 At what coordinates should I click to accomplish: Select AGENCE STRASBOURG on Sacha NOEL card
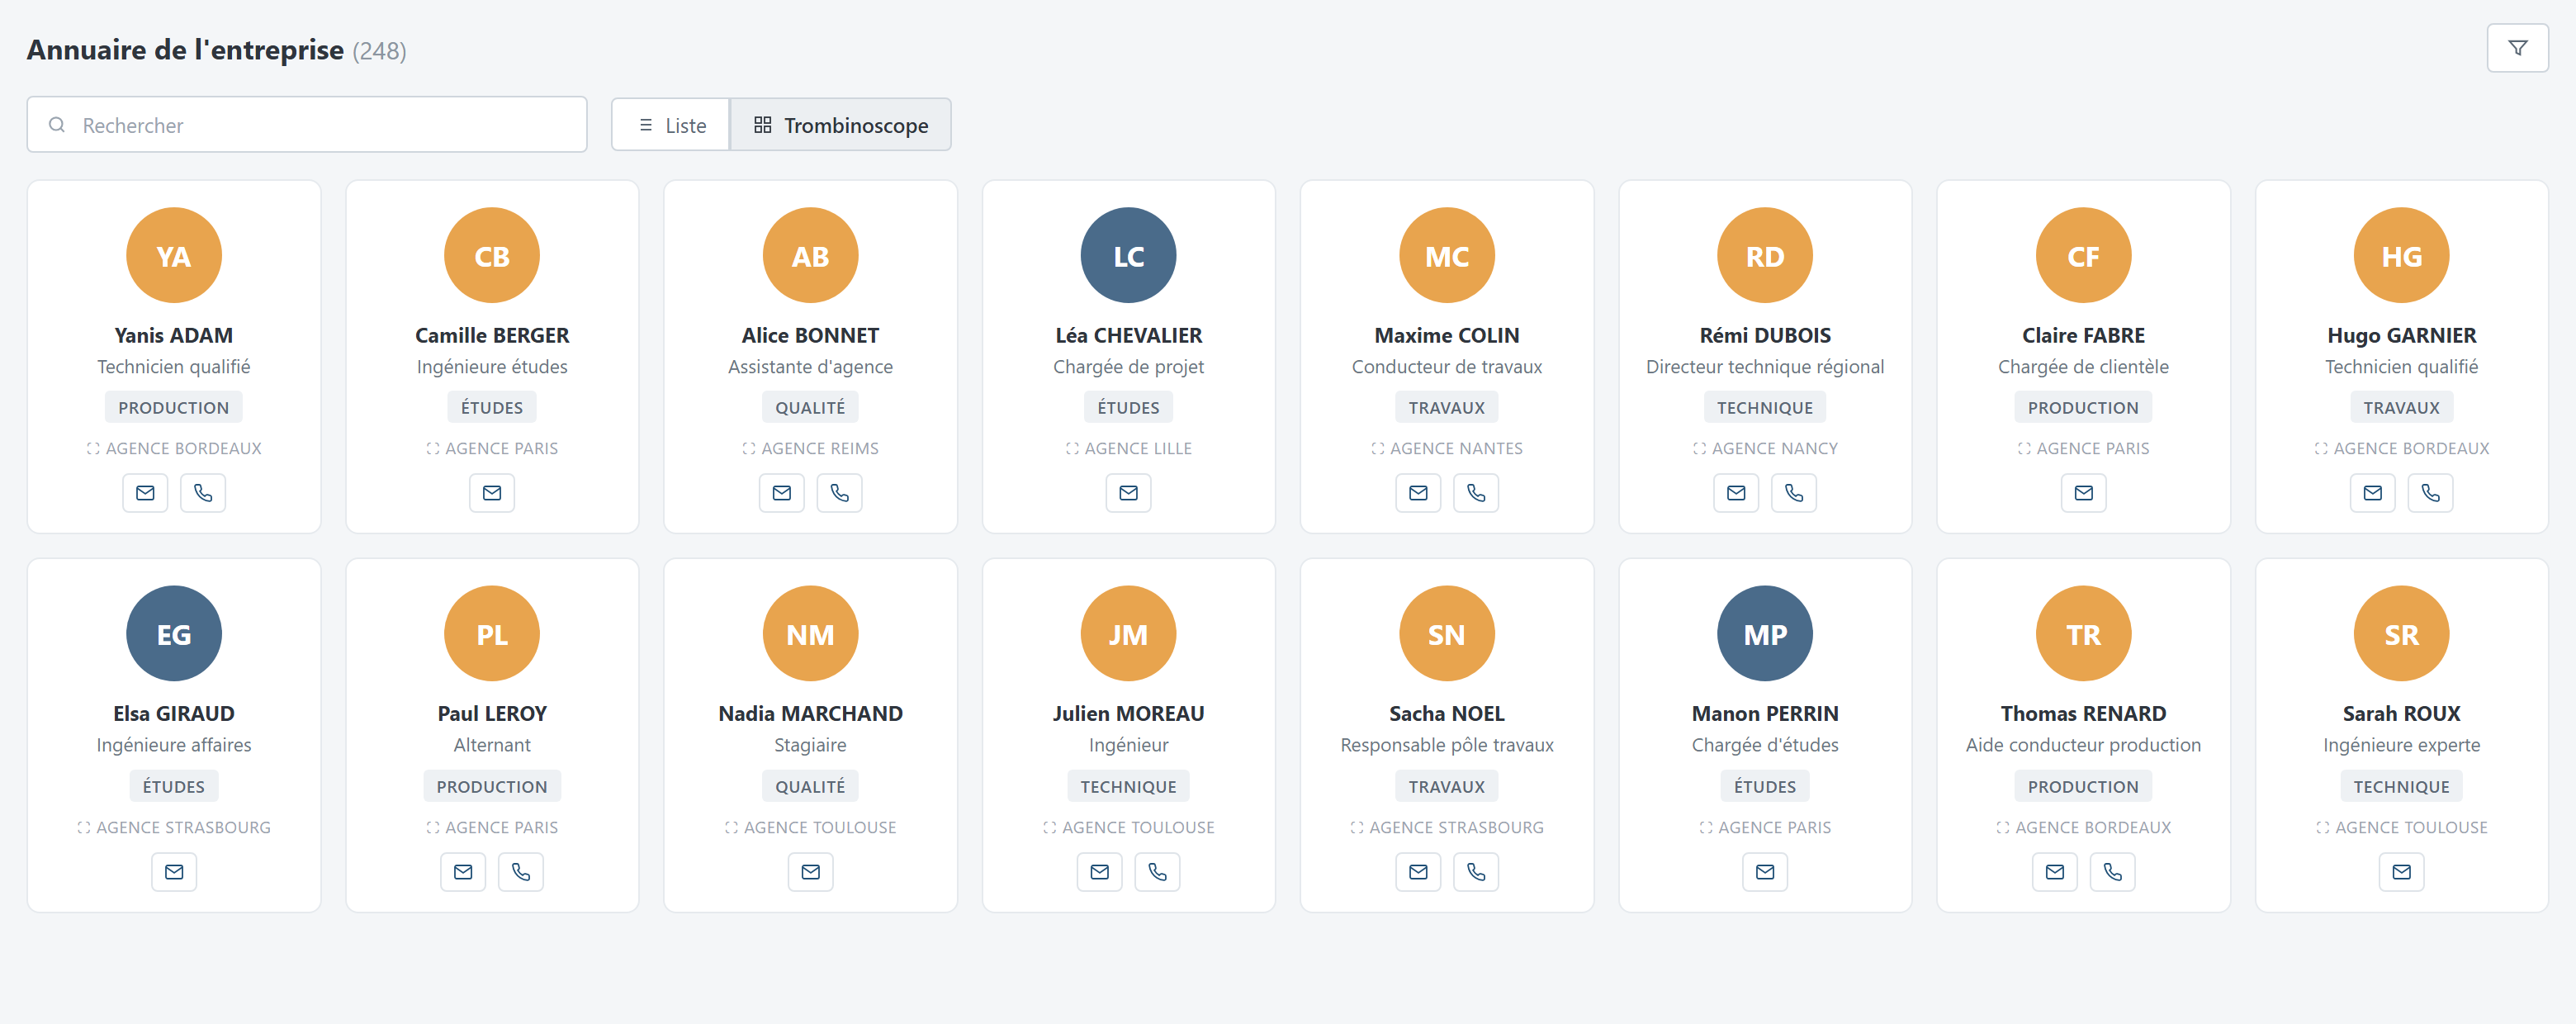click(x=1447, y=828)
